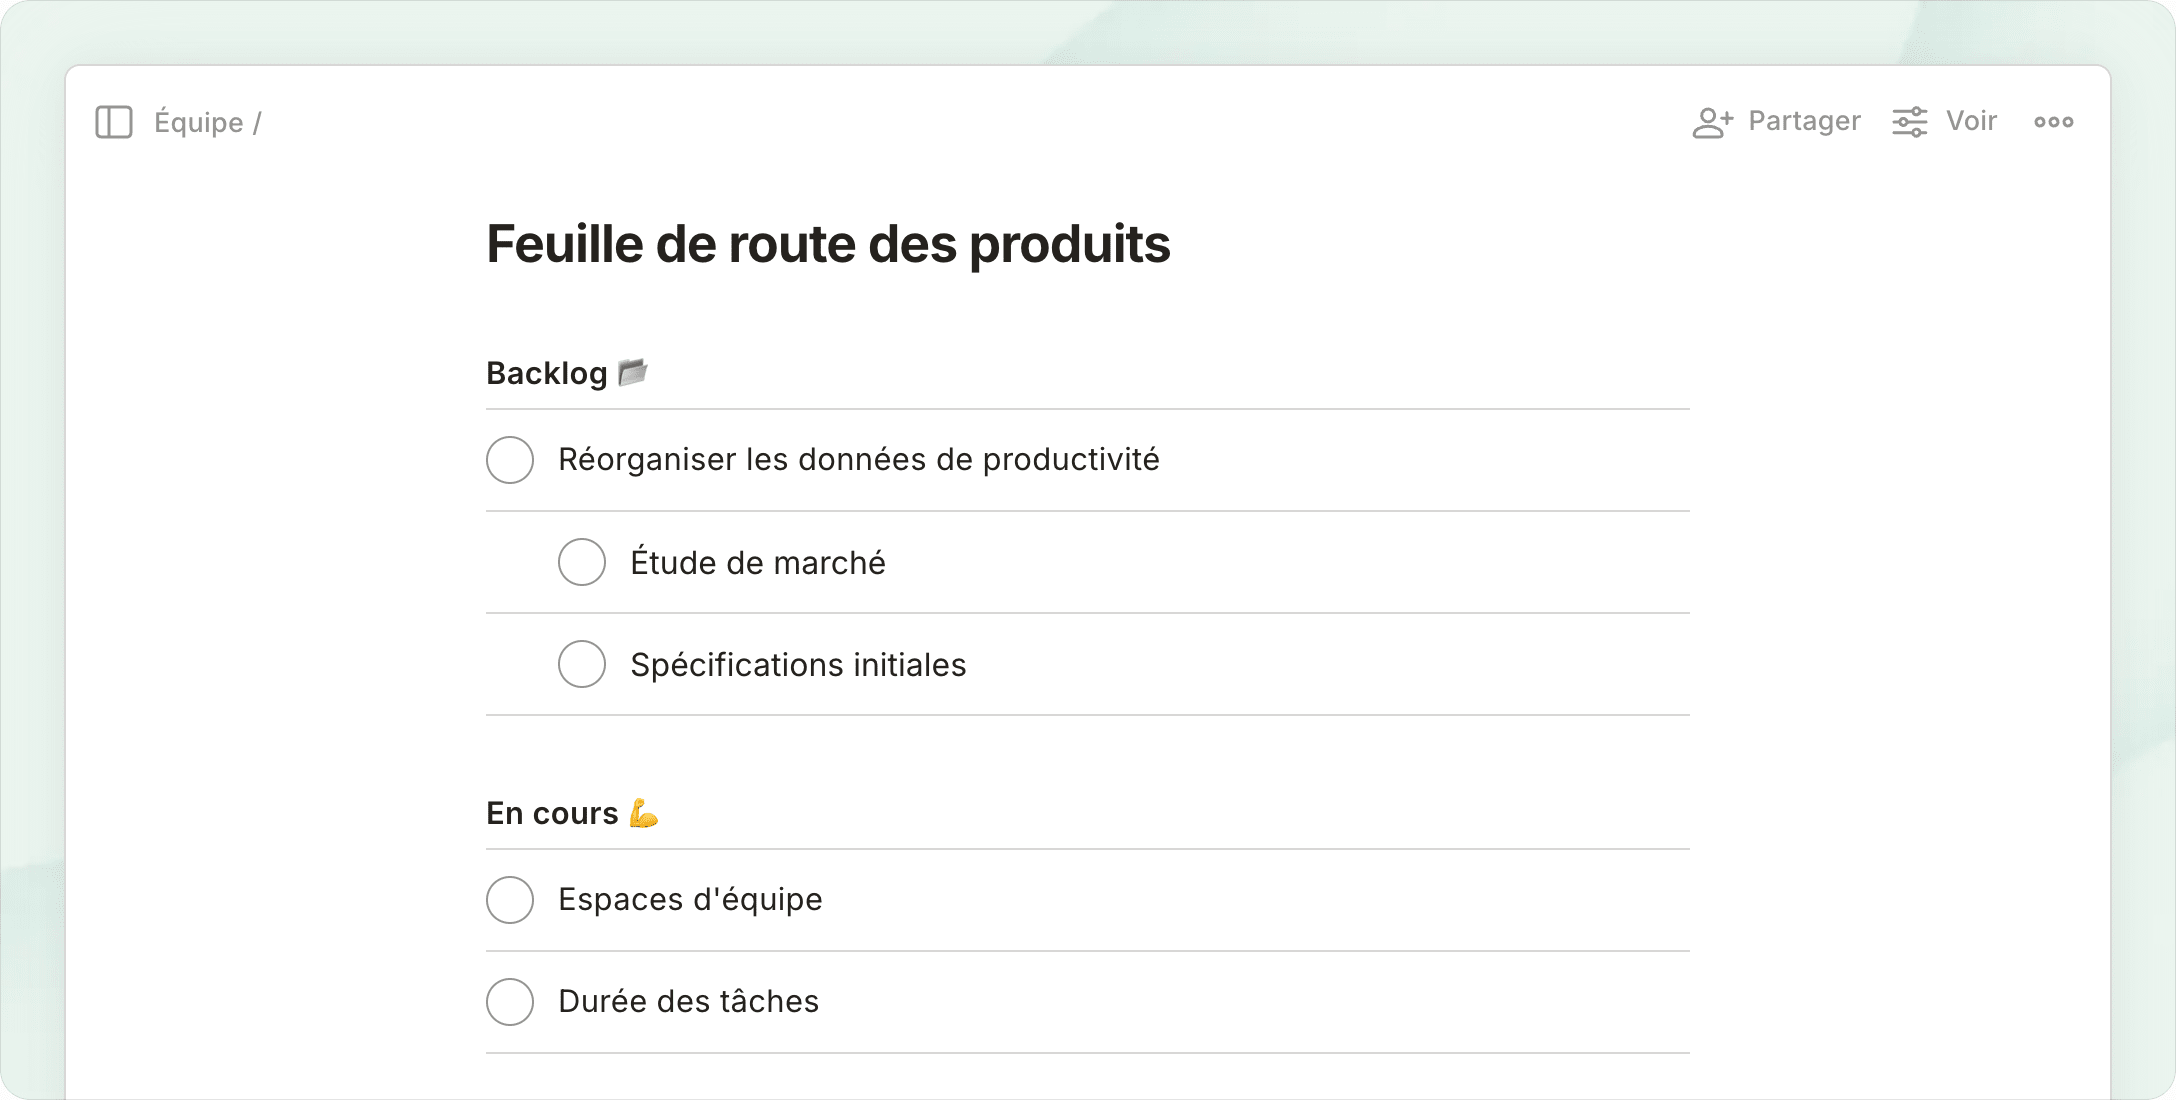Tick the Spécifications initiales checkbox

point(582,664)
